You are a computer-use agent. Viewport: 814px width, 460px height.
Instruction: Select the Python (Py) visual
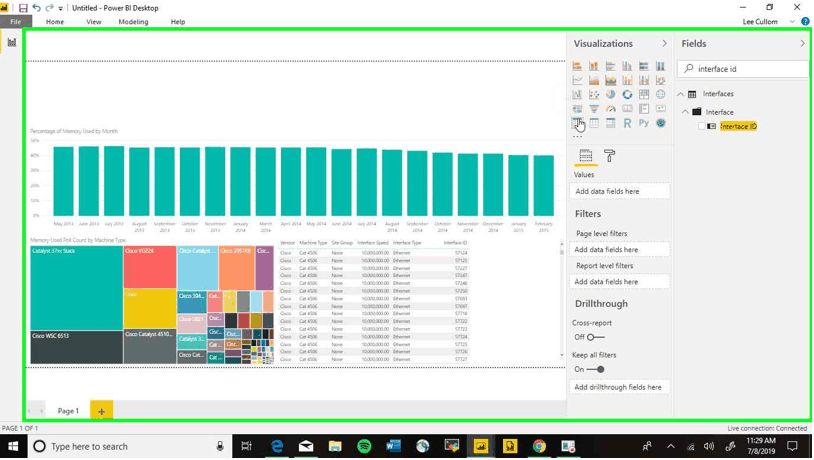pos(644,123)
